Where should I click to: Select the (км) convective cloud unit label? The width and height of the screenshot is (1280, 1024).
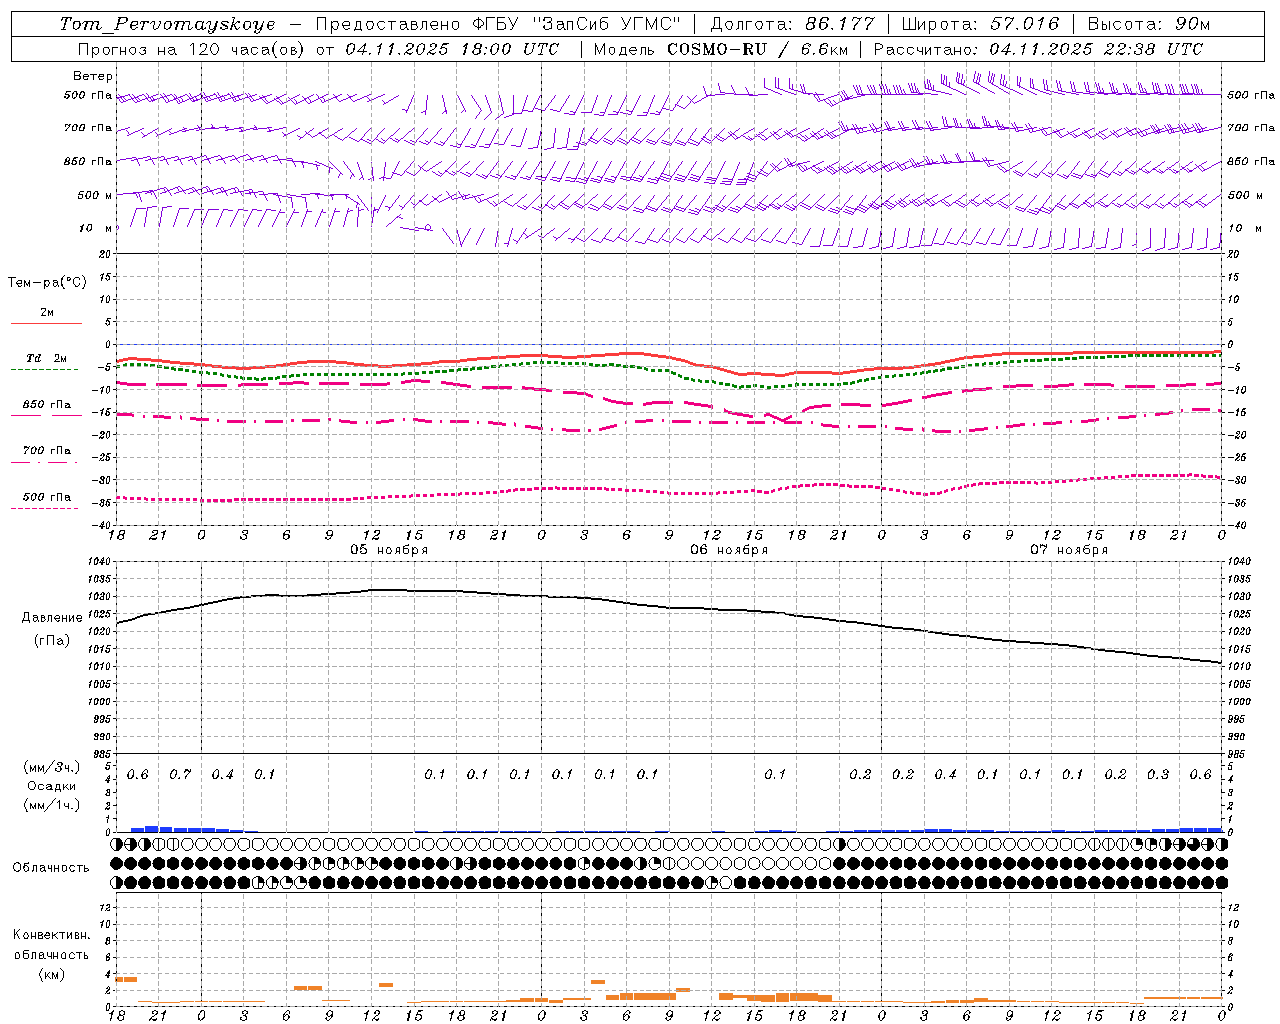point(52,974)
